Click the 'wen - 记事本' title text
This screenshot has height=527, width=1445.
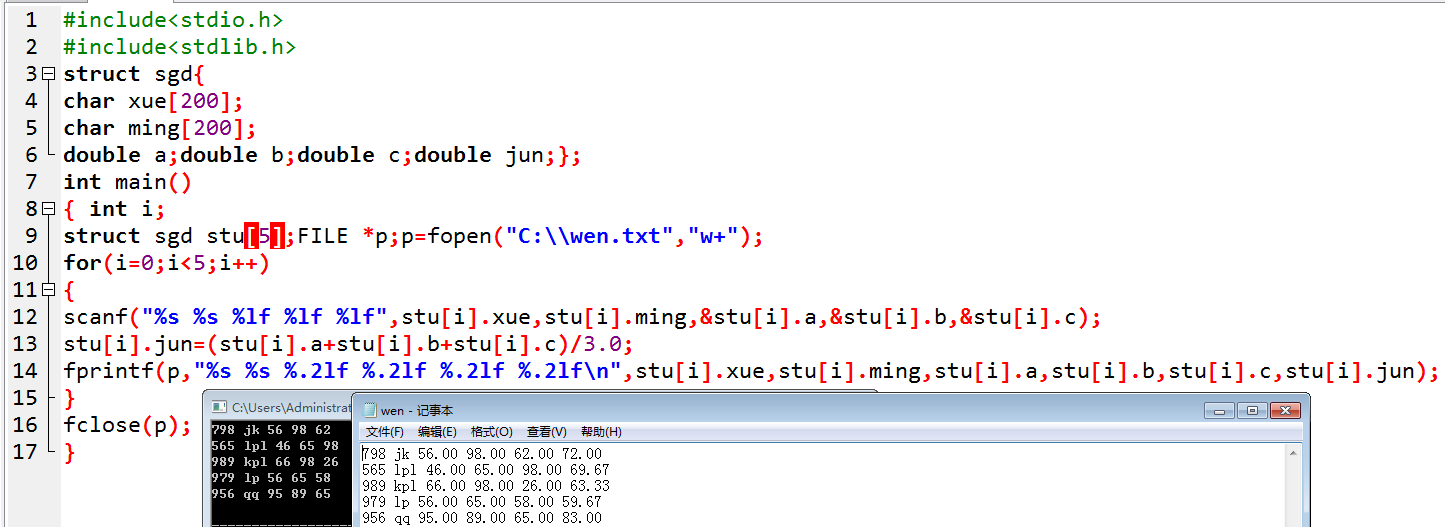pyautogui.click(x=417, y=410)
